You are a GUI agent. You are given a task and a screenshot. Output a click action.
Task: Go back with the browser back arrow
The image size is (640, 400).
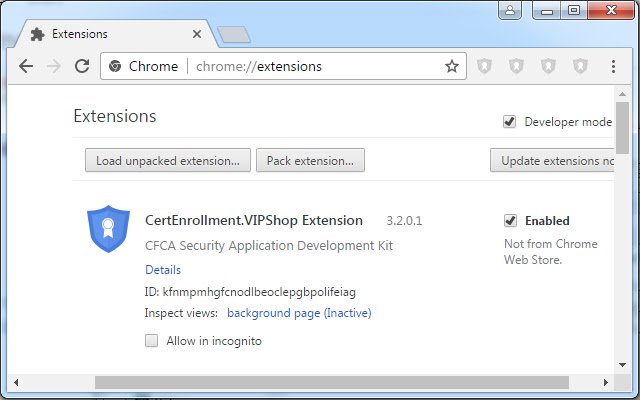(x=26, y=66)
